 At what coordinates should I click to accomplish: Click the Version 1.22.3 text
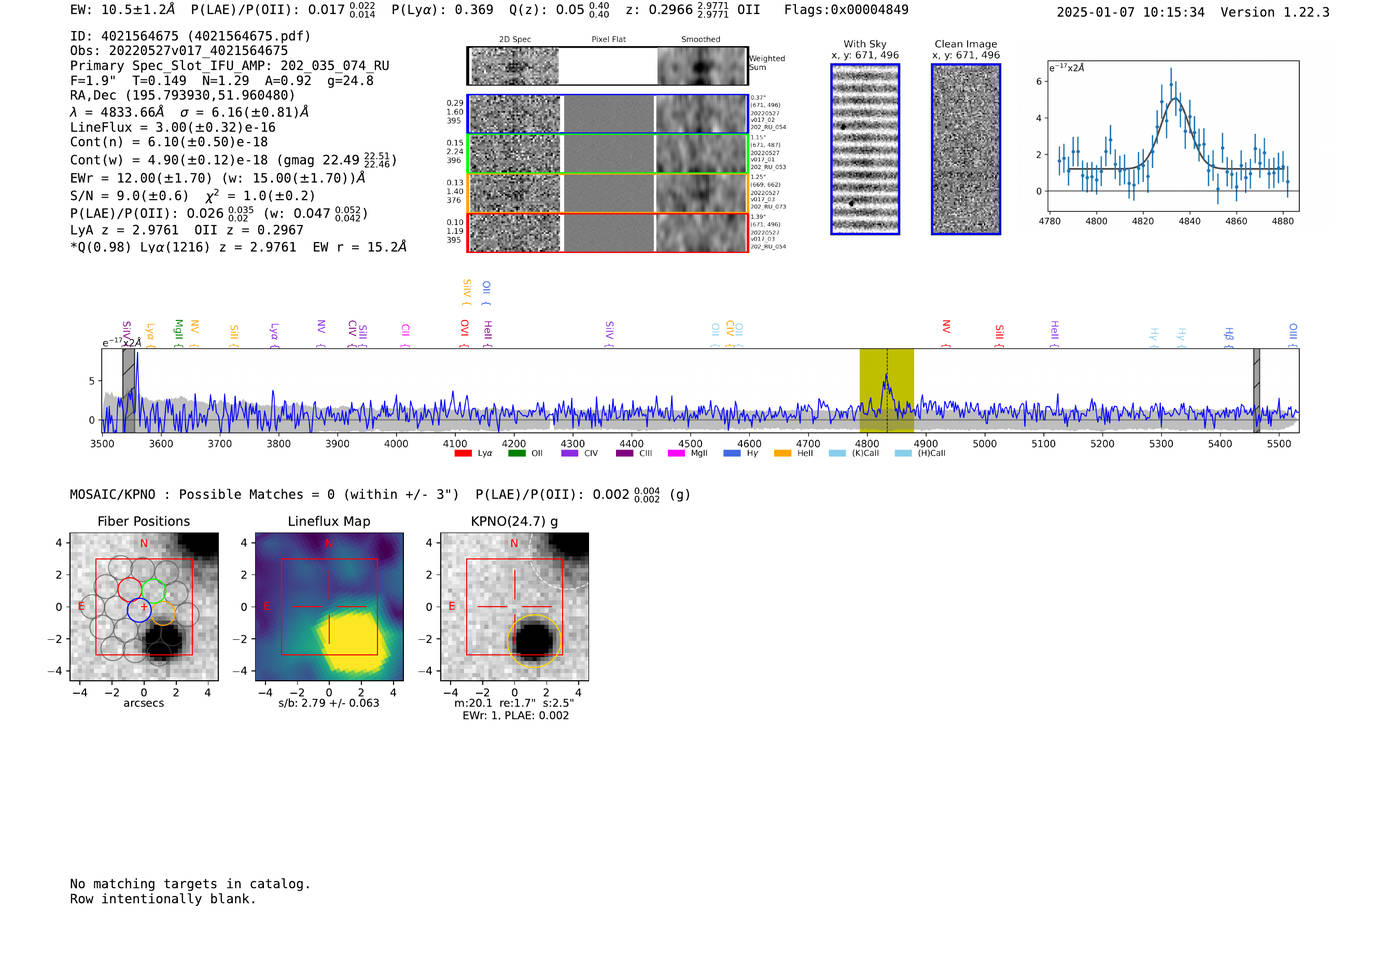pos(1275,12)
